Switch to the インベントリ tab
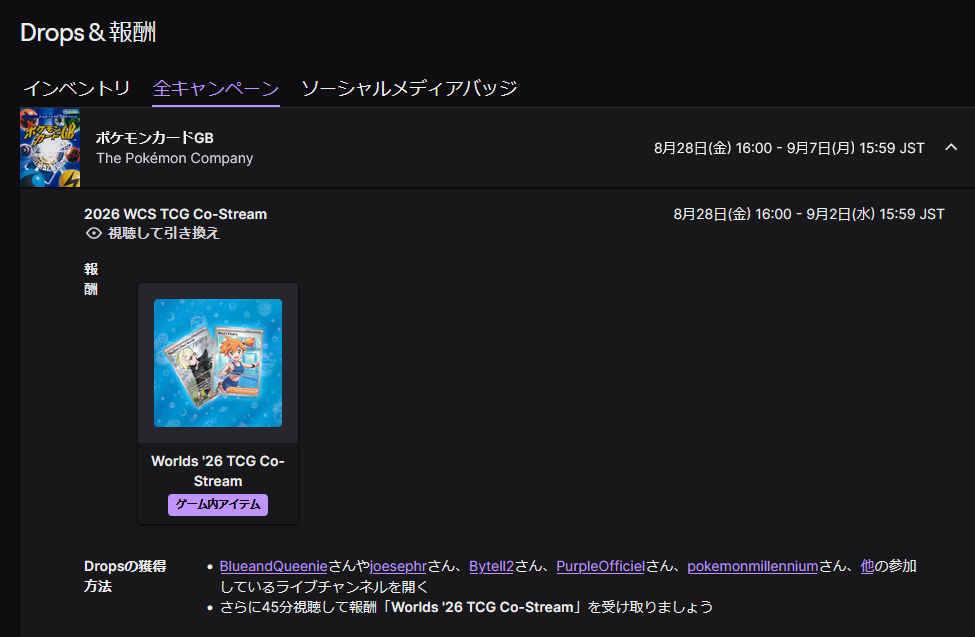Viewport: 975px width, 637px height. tap(76, 88)
